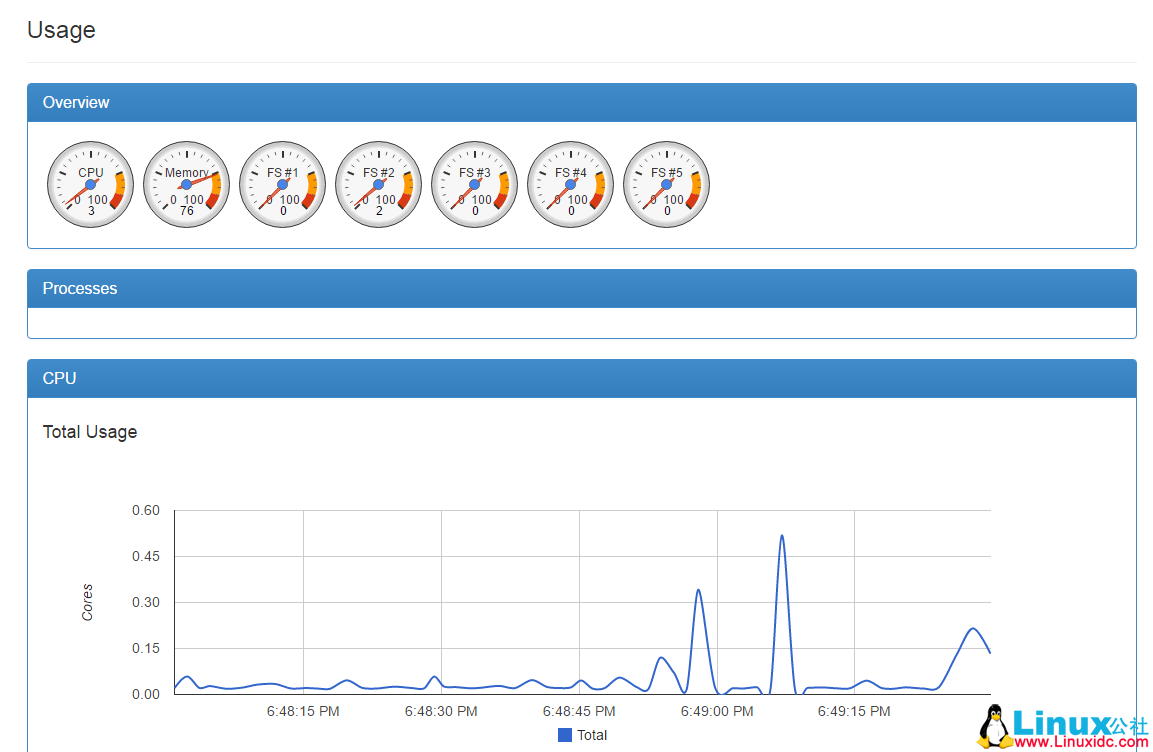Click the Cores y-axis label
This screenshot has height=752, width=1153.
88,603
